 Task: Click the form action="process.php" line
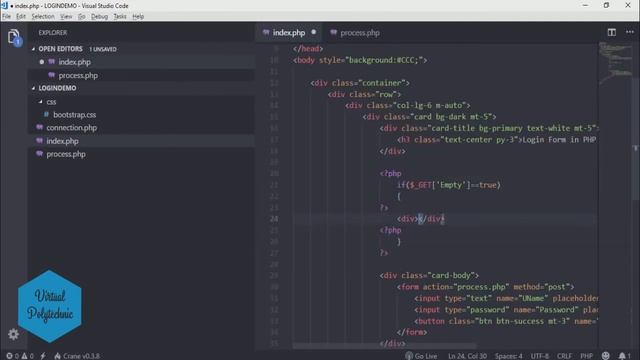[486, 287]
